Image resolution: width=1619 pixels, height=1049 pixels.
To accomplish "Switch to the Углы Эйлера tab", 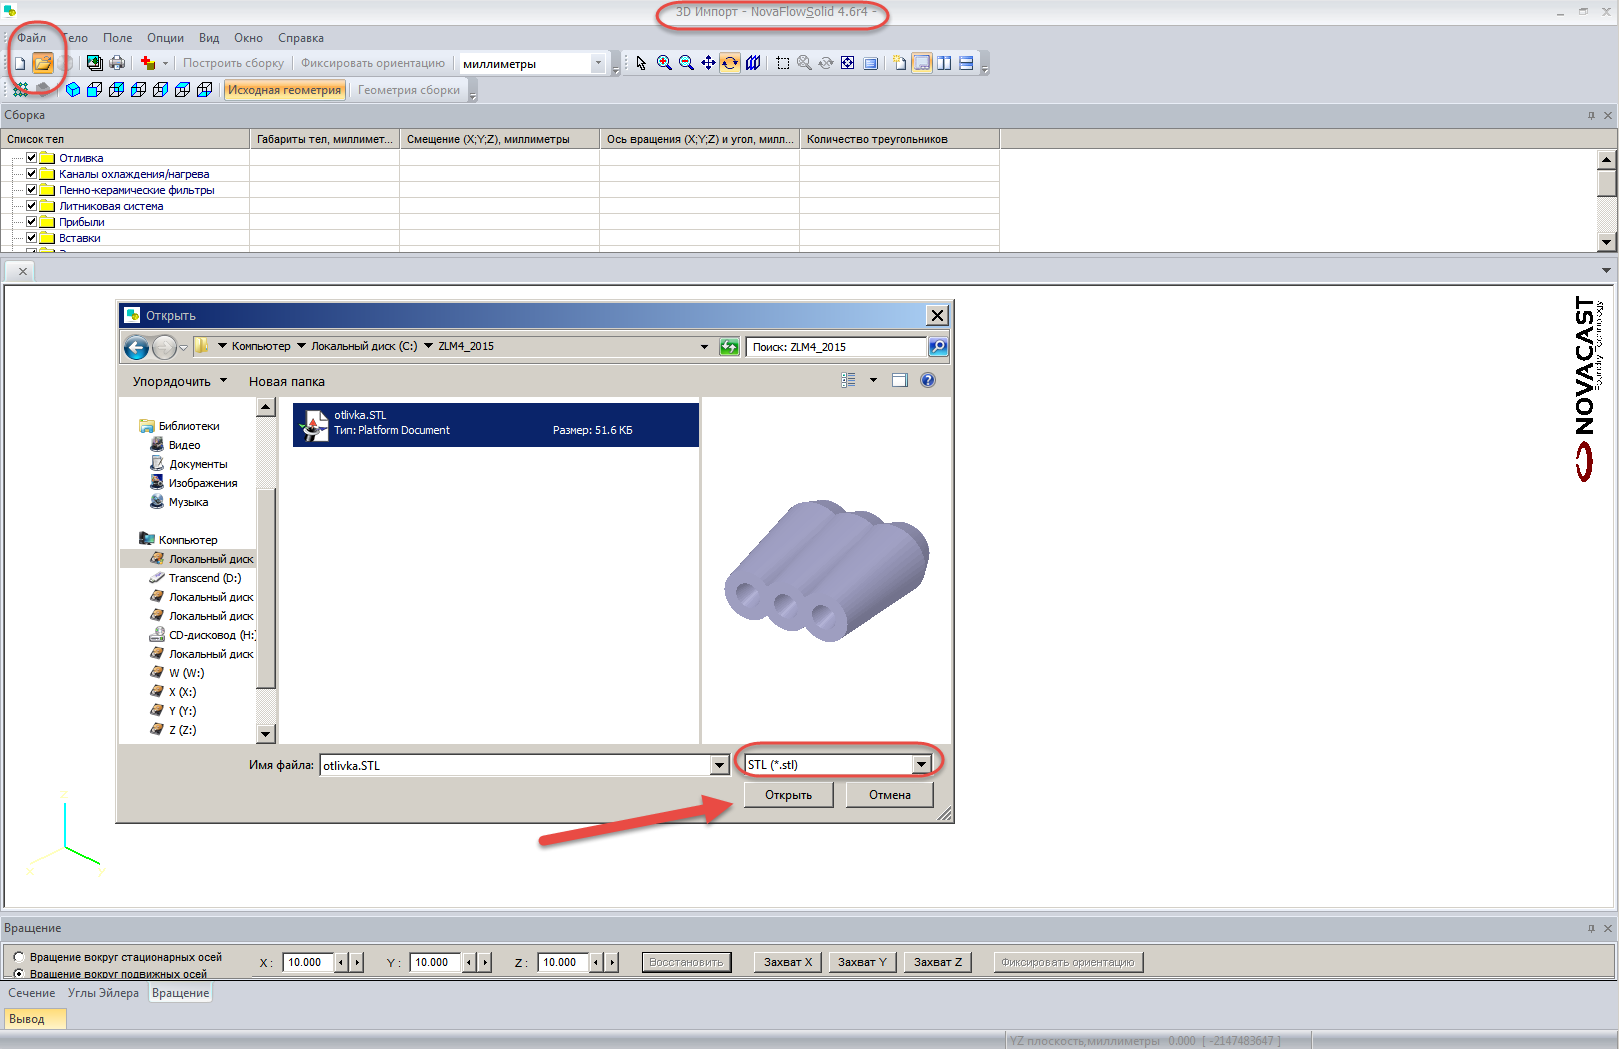I will (x=103, y=993).
